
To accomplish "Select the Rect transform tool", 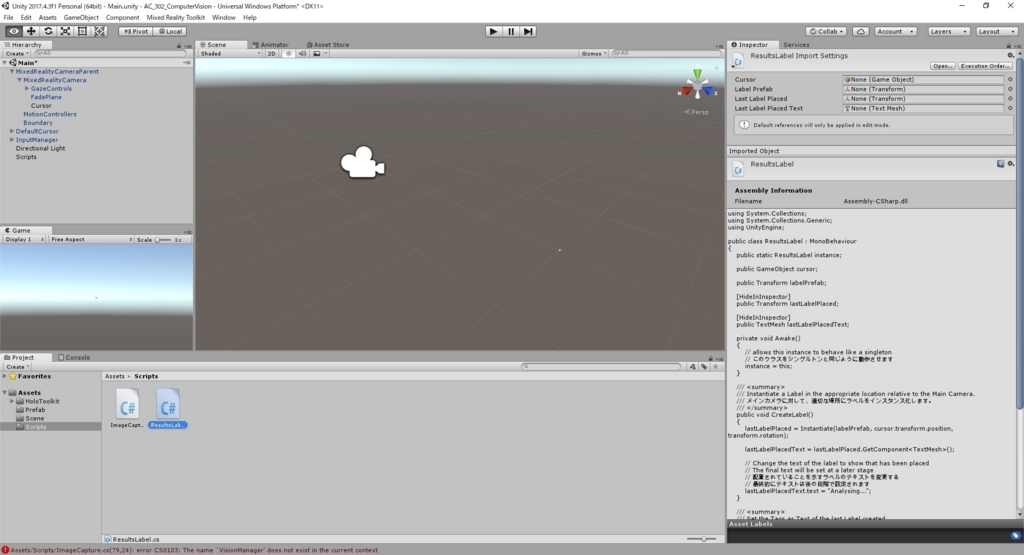I will click(82, 31).
